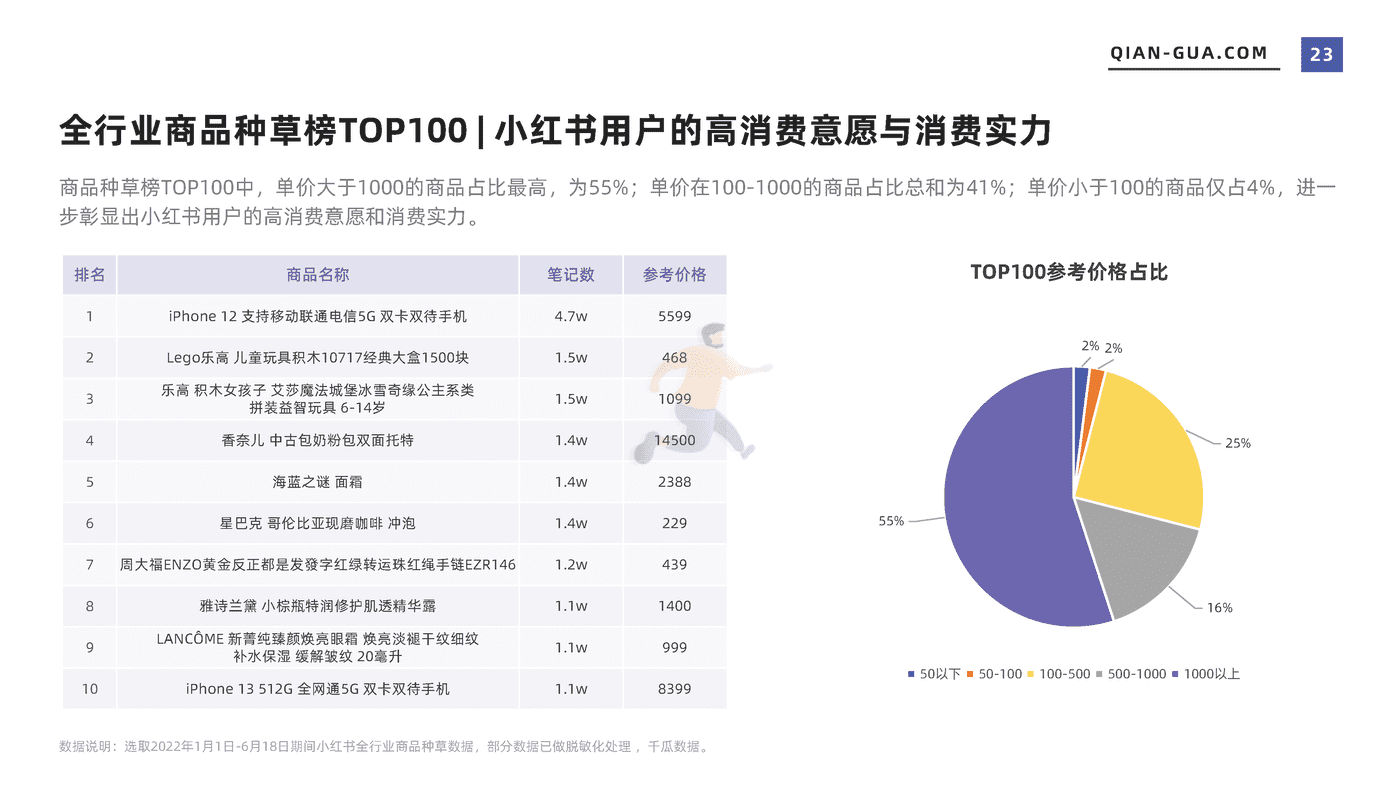This screenshot has width=1400, height=788.
Task: Click the 商品名称 column header
Action: point(318,275)
